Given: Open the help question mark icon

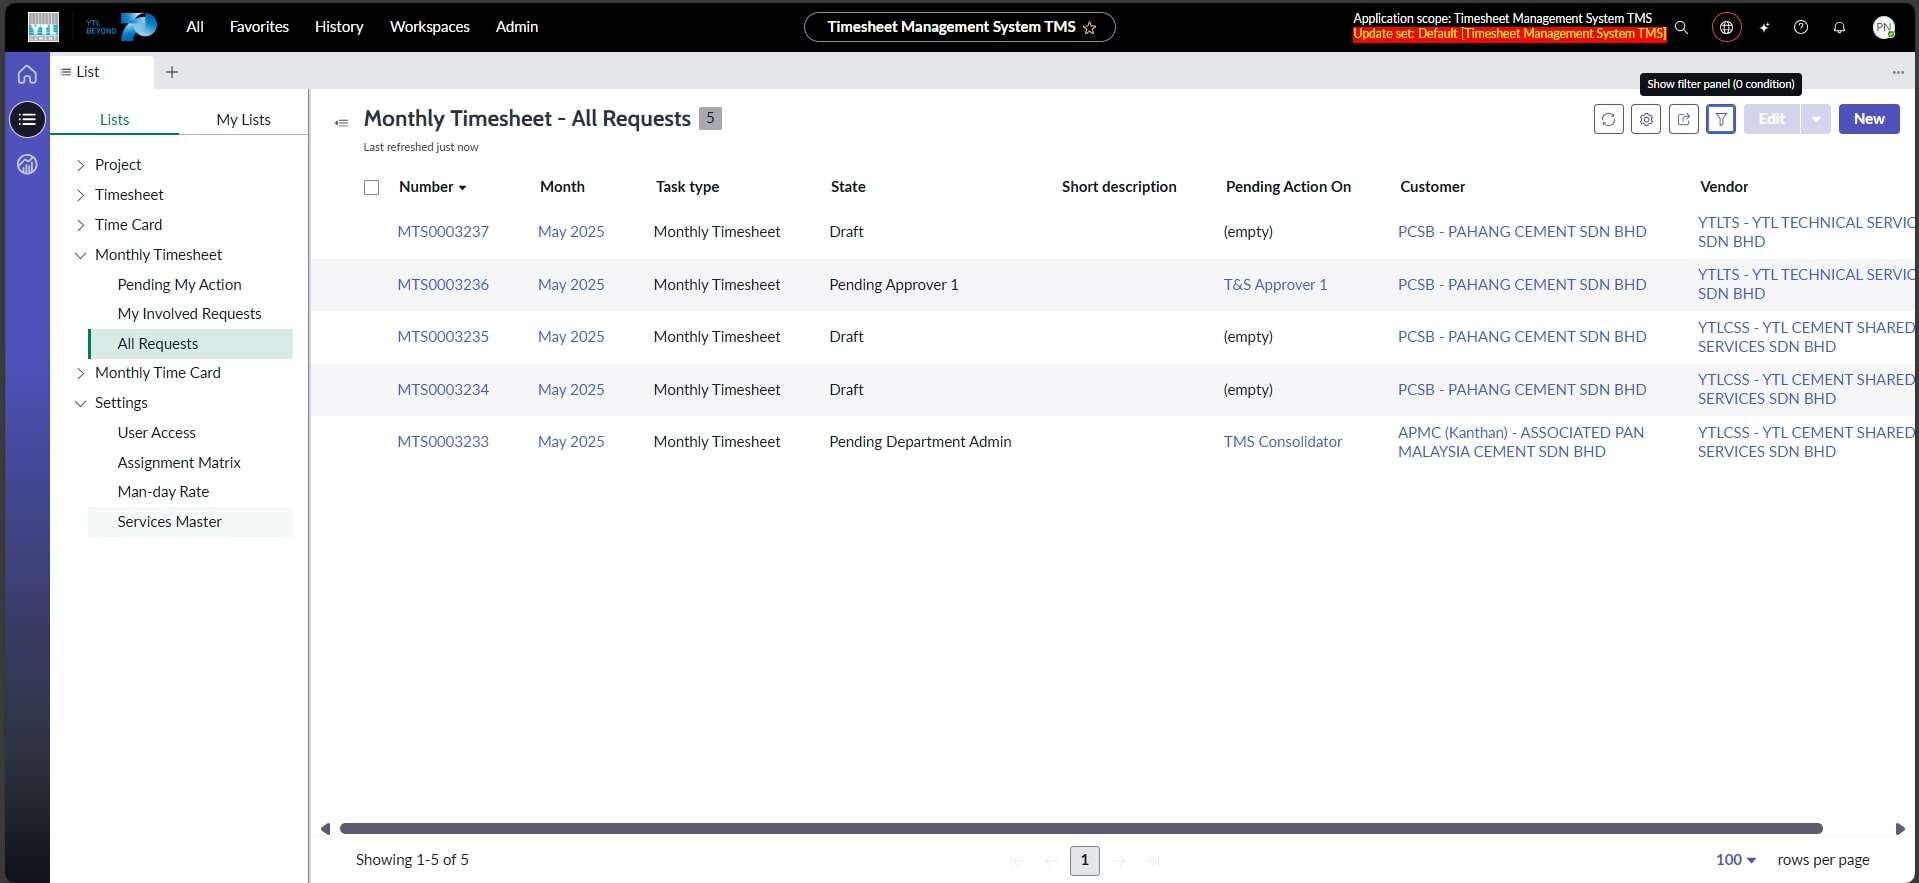Looking at the screenshot, I should 1801,28.
